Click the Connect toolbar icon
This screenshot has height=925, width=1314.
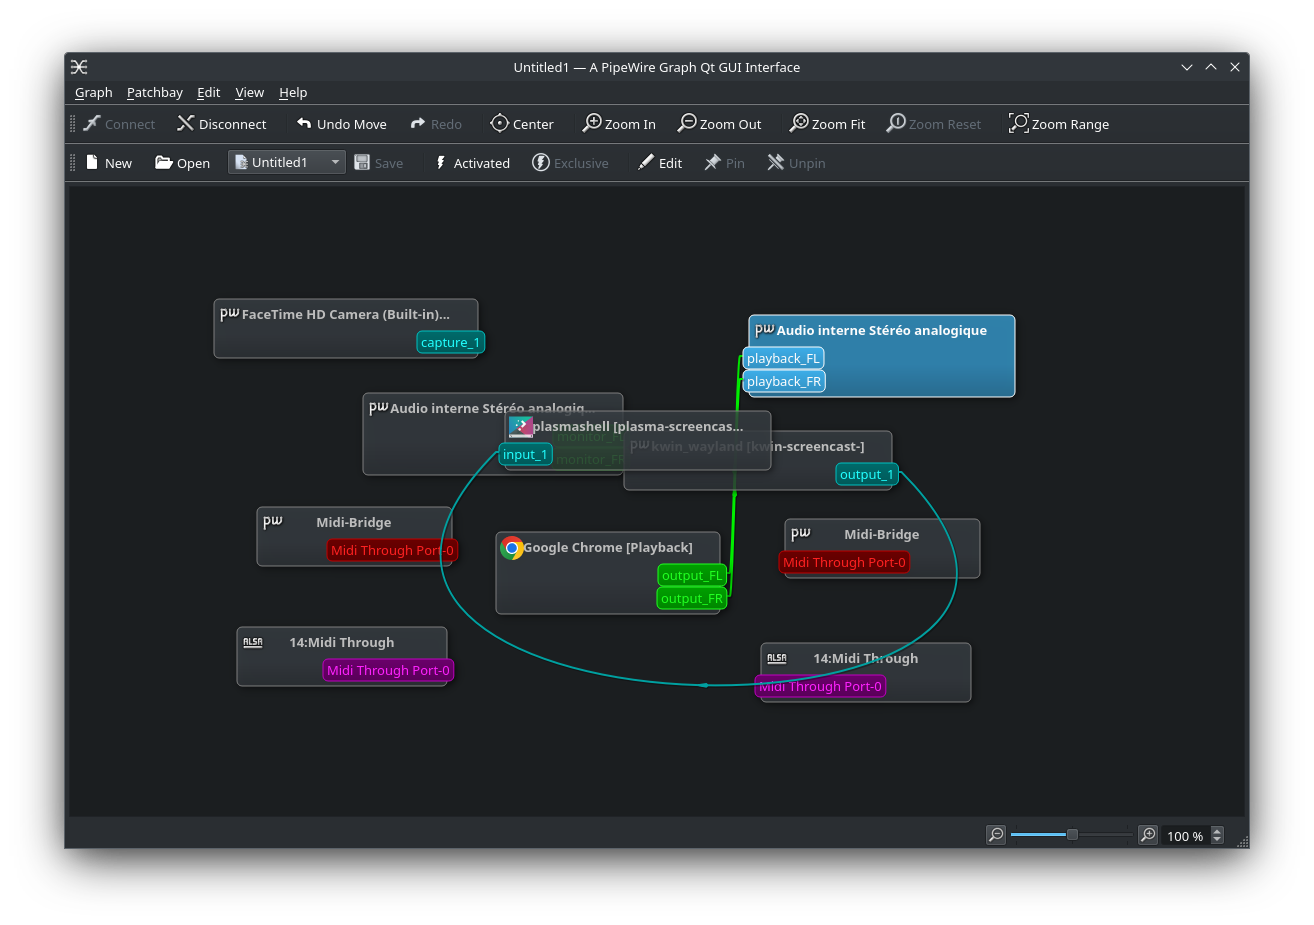[92, 123]
